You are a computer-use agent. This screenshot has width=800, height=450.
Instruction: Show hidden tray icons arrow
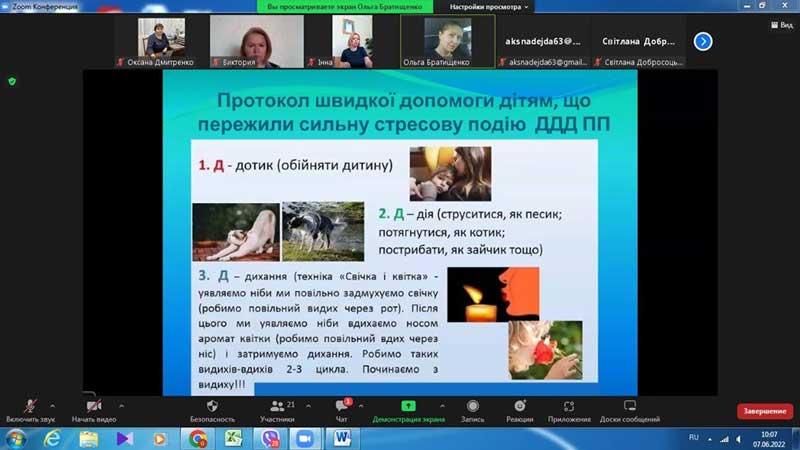point(710,439)
